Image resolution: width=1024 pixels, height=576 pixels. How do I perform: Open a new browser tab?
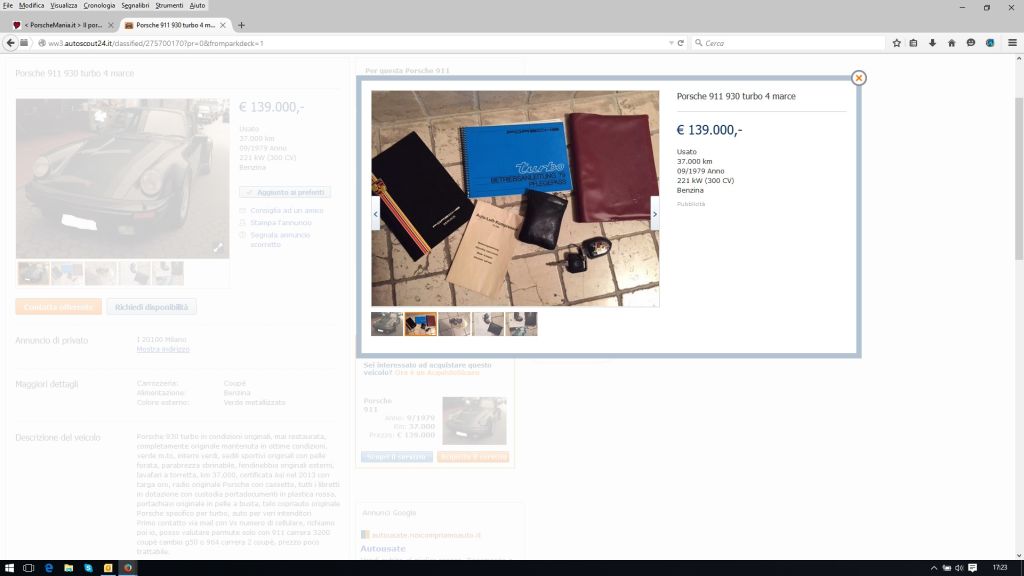(242, 25)
